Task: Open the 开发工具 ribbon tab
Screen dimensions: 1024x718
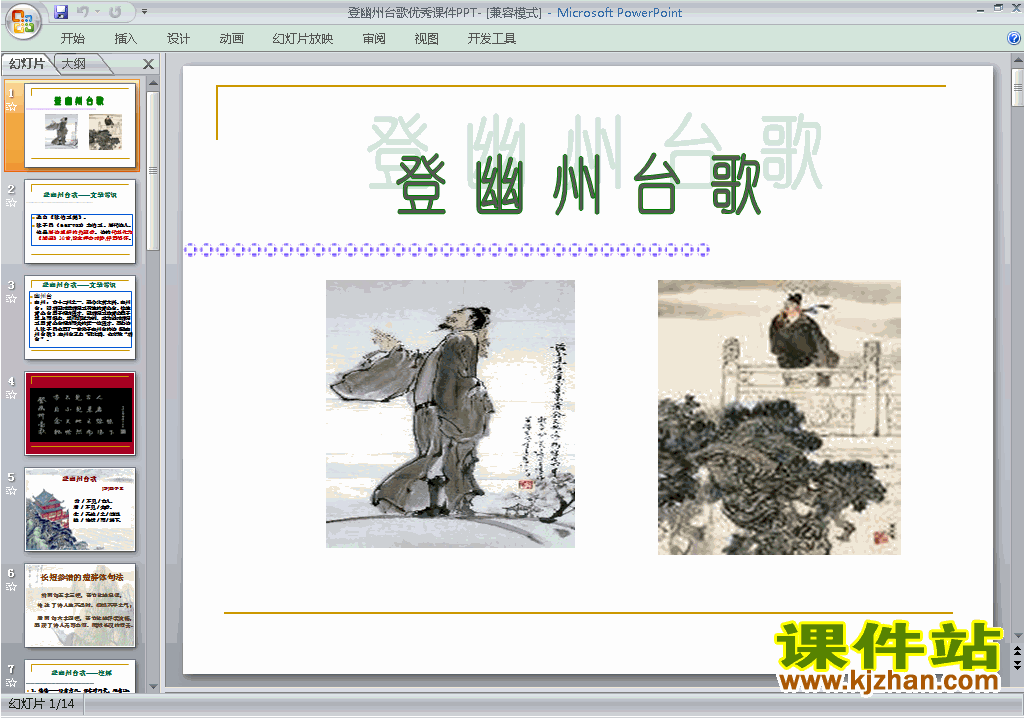Action: click(x=492, y=39)
